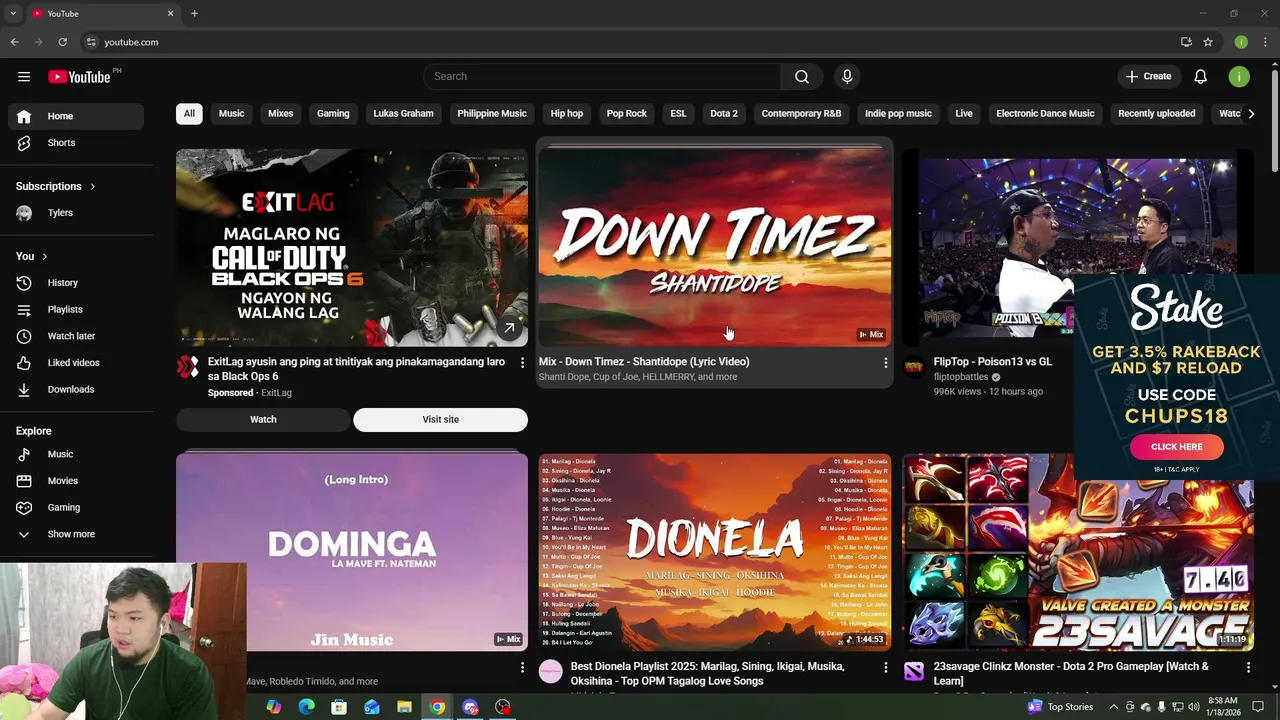Open the account avatar menu
The height and width of the screenshot is (720, 1280).
(1239, 76)
